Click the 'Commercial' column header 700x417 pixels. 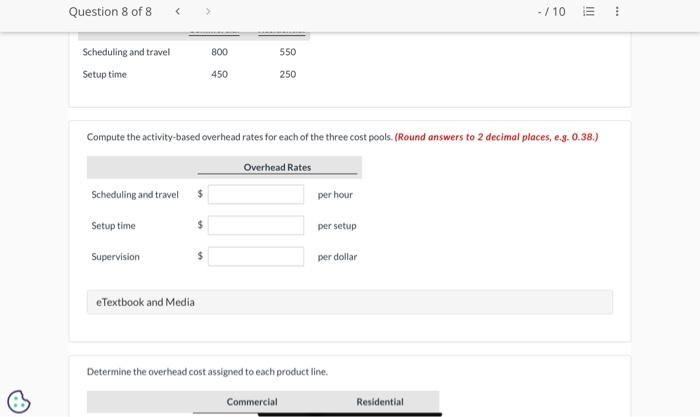[x=252, y=402]
